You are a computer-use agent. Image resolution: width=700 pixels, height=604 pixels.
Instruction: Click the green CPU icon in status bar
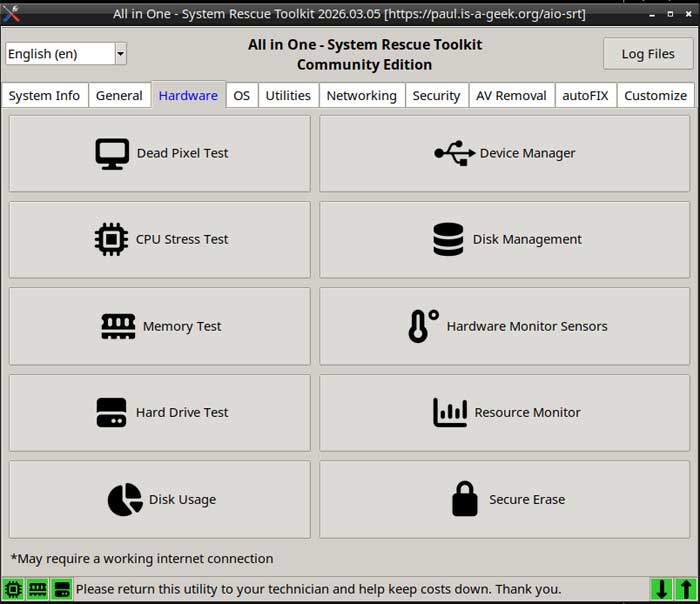[x=13, y=590]
